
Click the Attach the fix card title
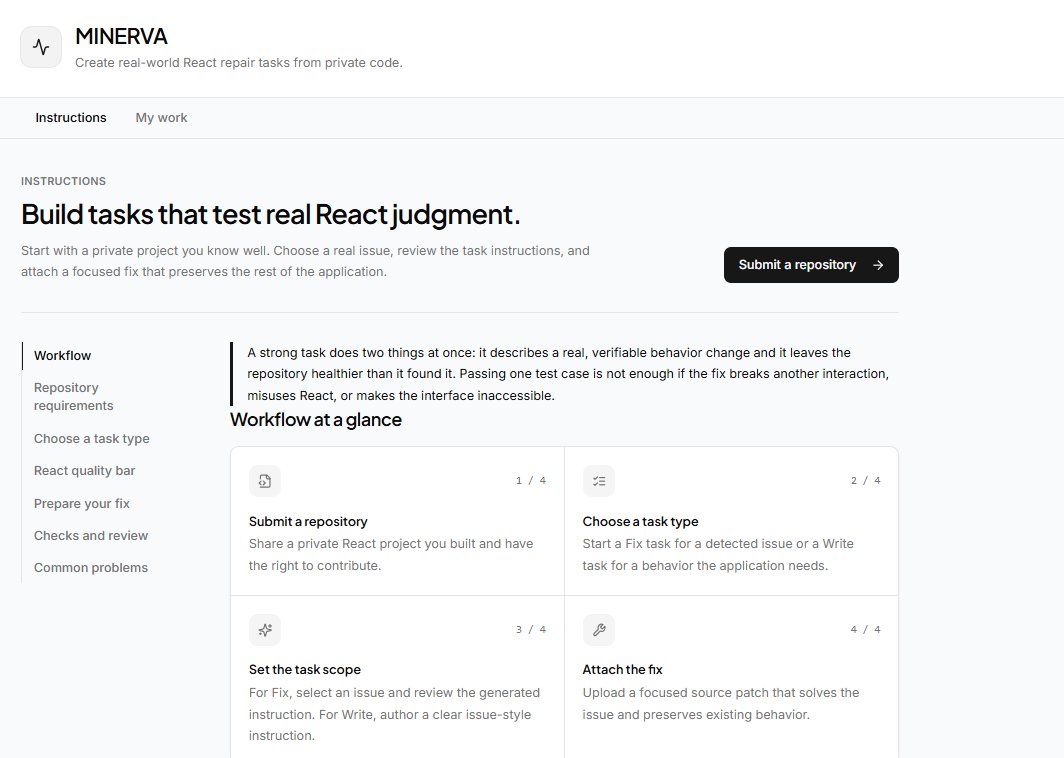point(622,670)
